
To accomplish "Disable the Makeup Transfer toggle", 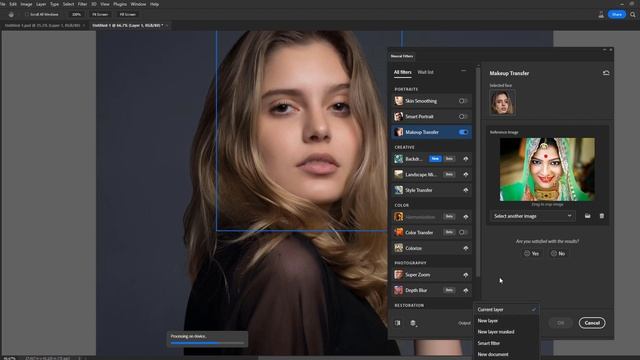I will (463, 132).
